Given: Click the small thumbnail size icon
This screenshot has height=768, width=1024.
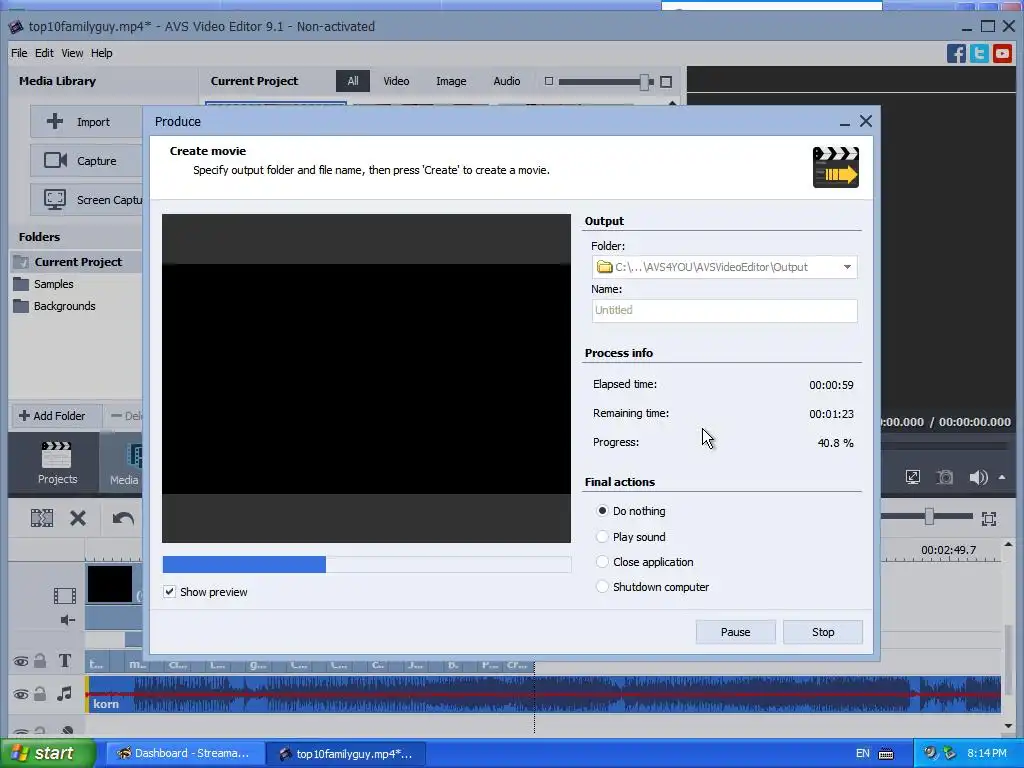Looking at the screenshot, I should [x=549, y=81].
